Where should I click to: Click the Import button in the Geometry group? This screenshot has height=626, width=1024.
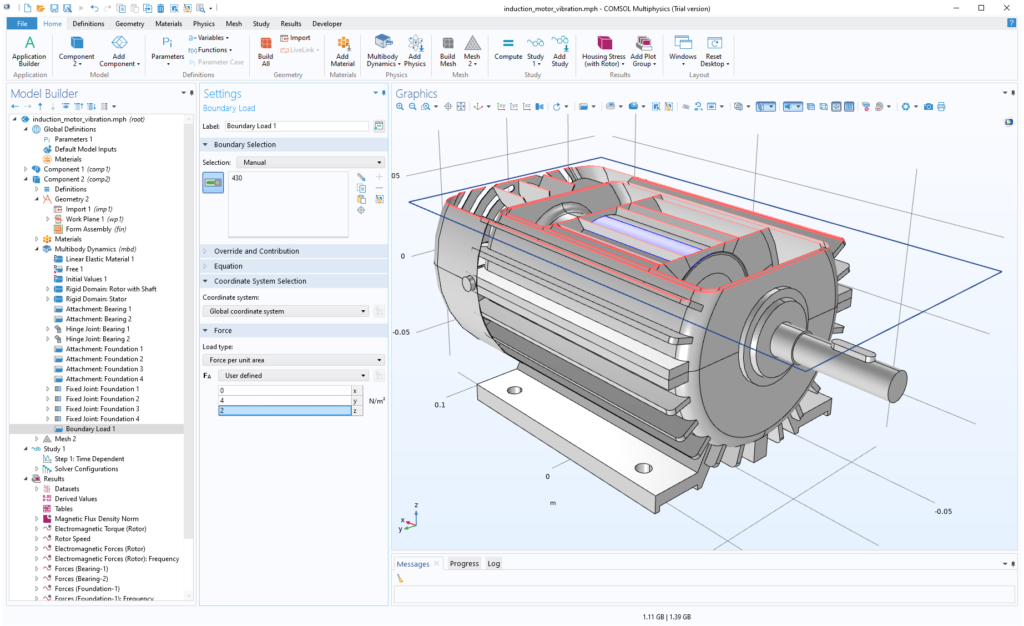(295, 38)
